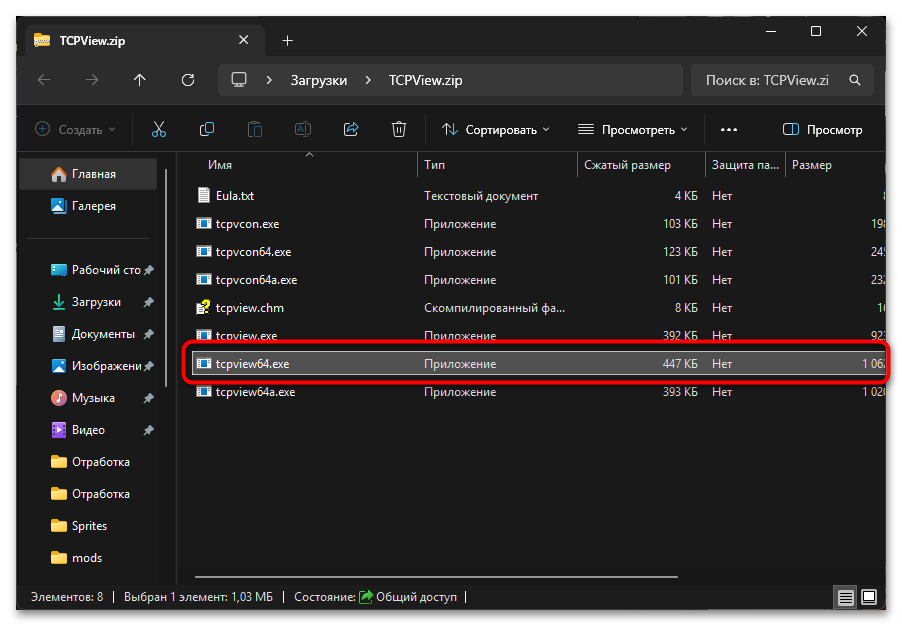Open Видео in navigation pane
This screenshot has height=626, width=902.
[x=86, y=430]
